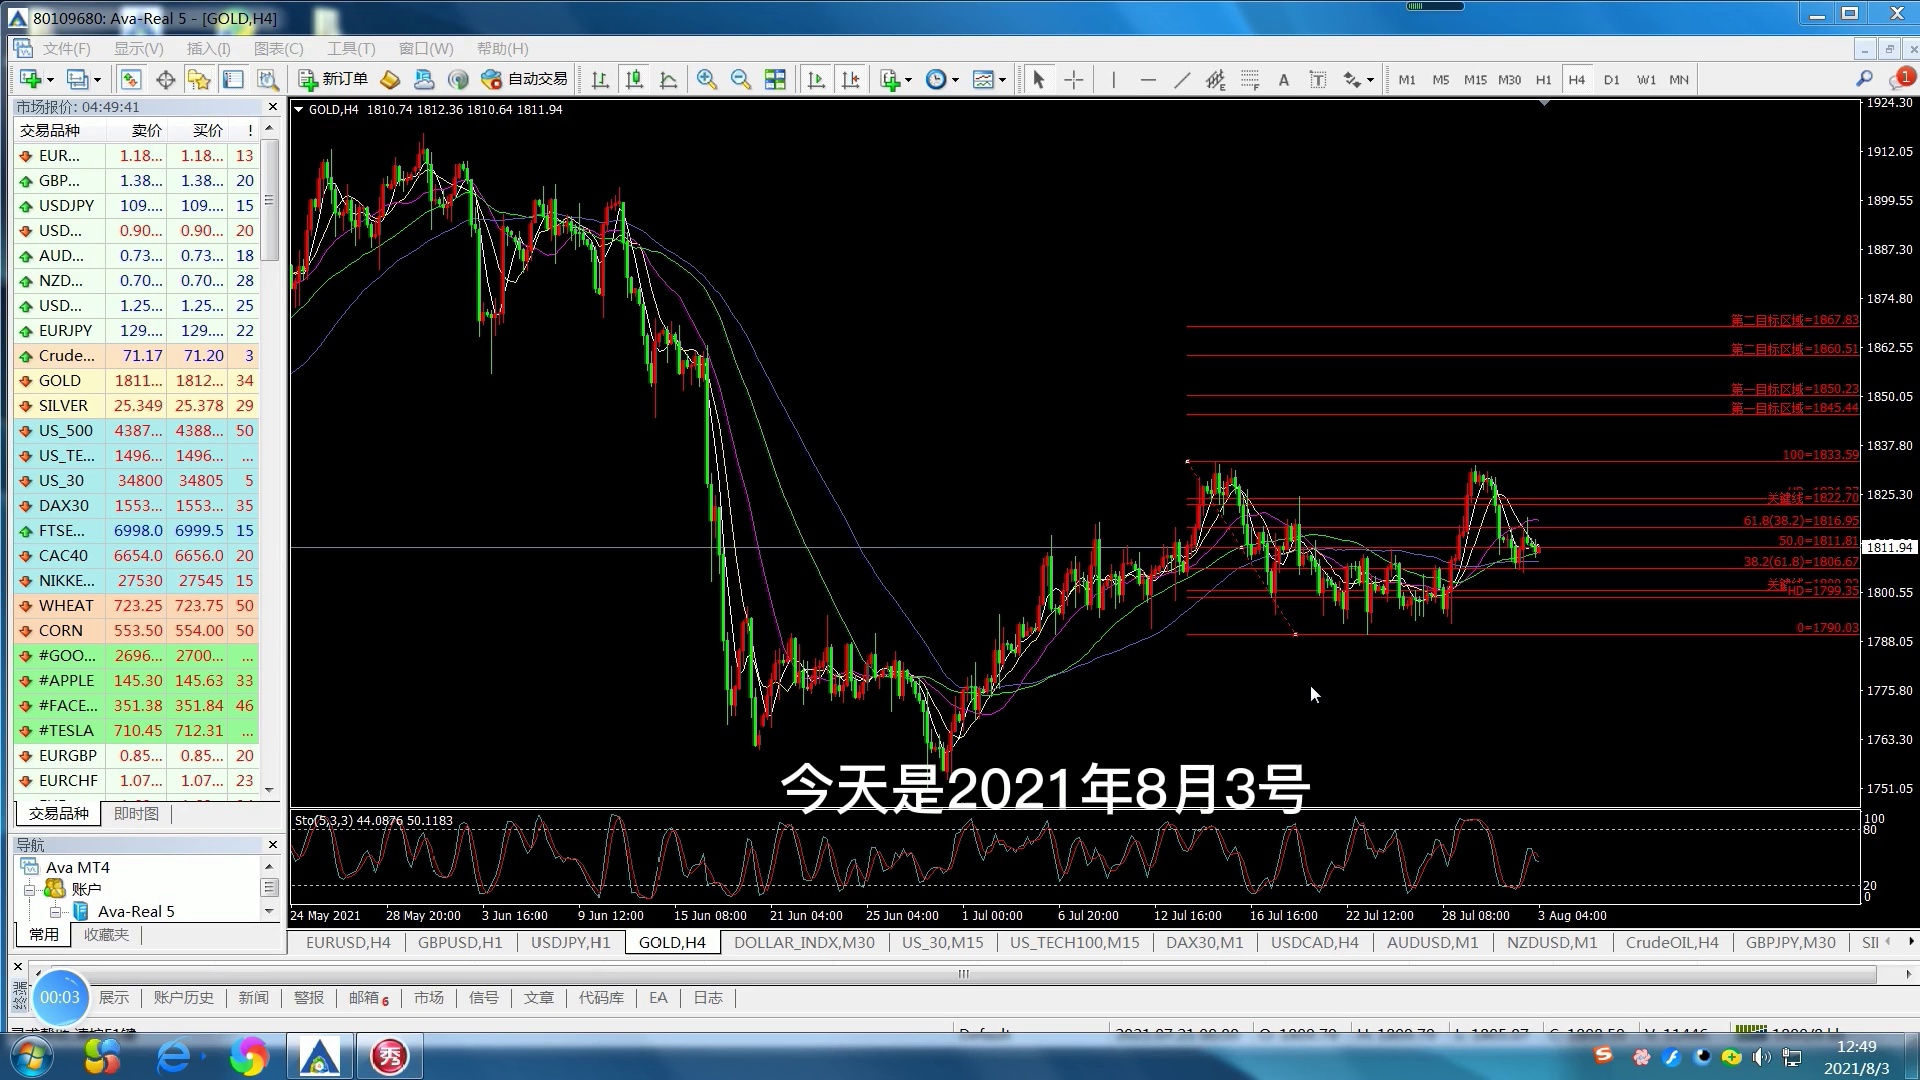The height and width of the screenshot is (1080, 1920).
Task: Switch to the USDJPY,H1 chart tab
Action: [x=570, y=942]
